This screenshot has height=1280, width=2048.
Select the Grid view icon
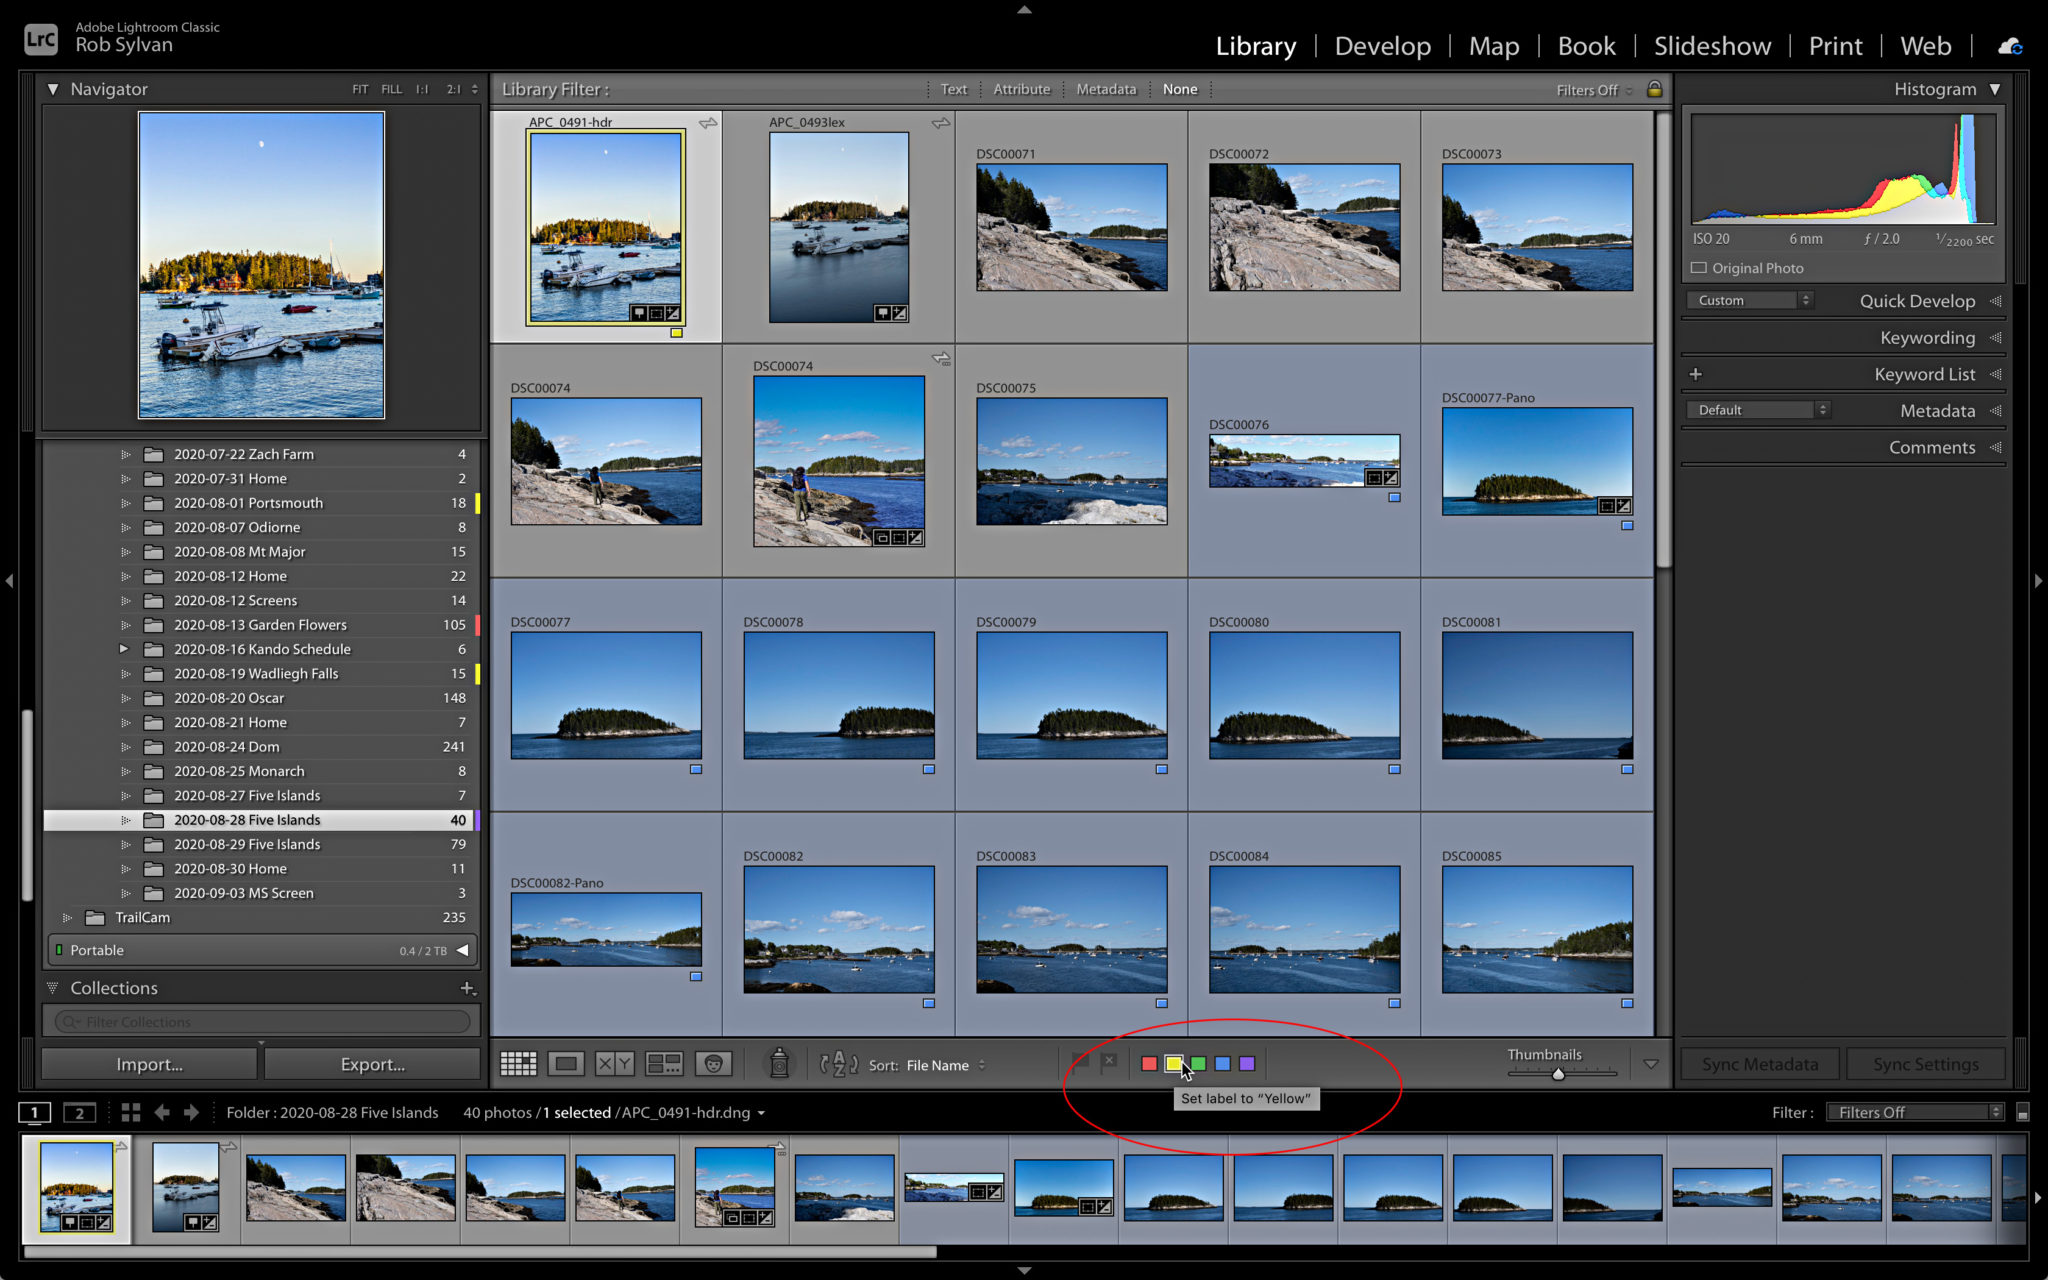tap(519, 1063)
